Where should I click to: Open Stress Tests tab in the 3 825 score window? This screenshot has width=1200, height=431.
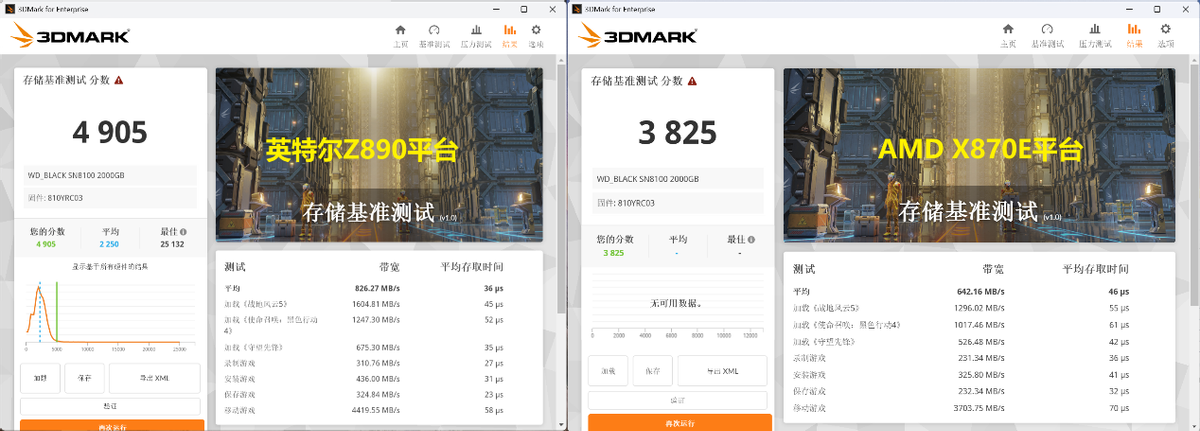pyautogui.click(x=1095, y=36)
